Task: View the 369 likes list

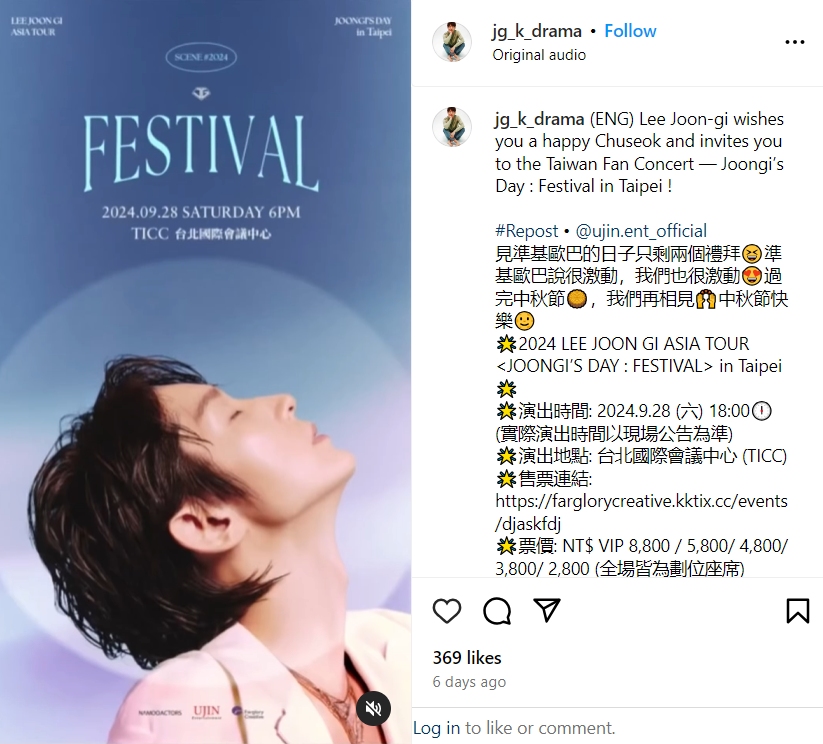Action: pyautogui.click(x=467, y=657)
